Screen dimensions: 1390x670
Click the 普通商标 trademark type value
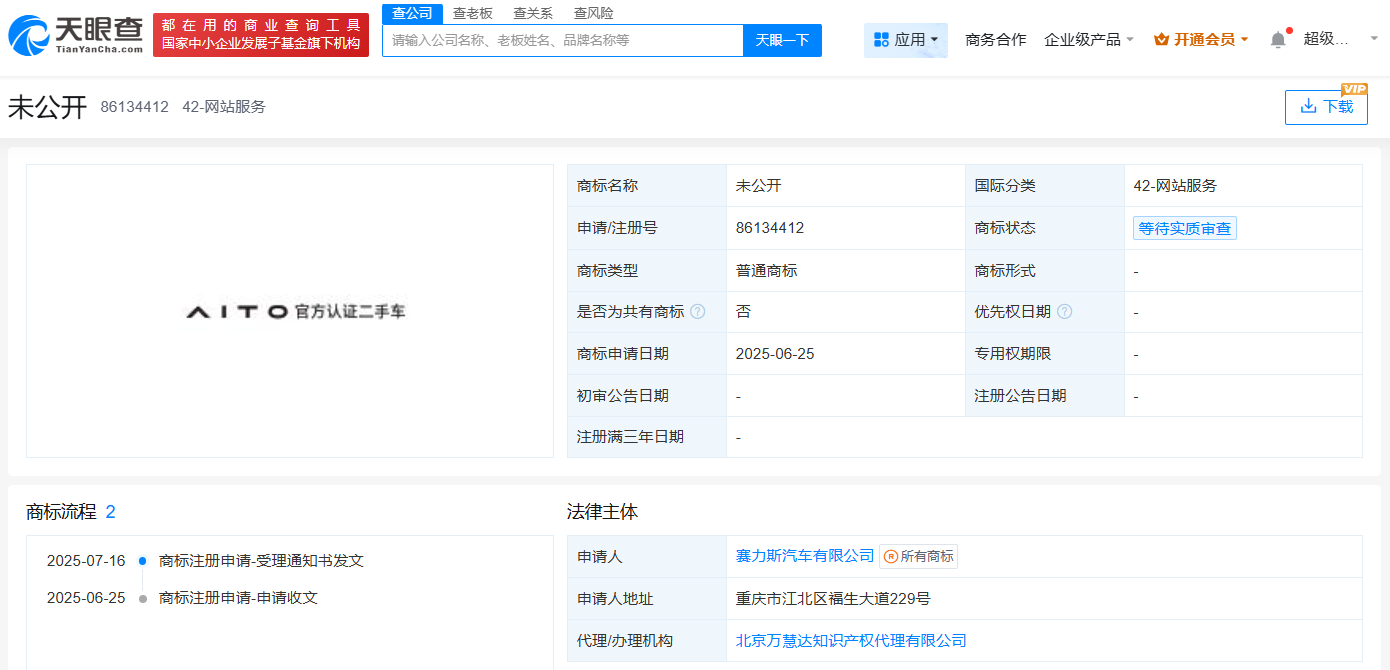click(766, 271)
